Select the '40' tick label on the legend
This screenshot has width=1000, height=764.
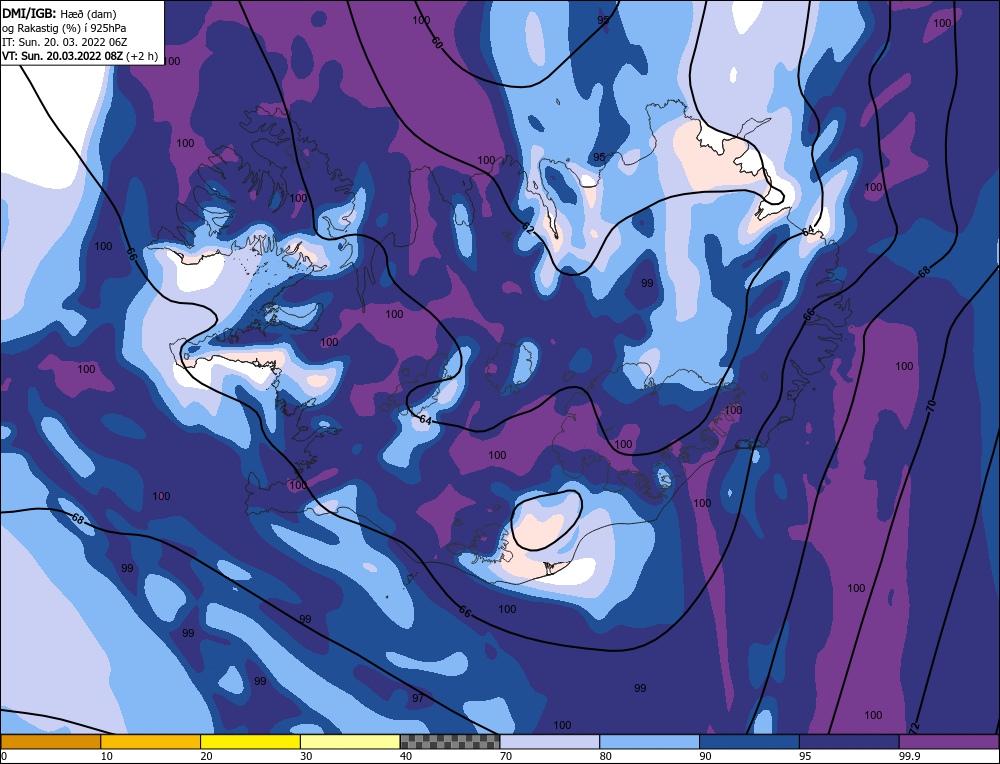click(406, 756)
